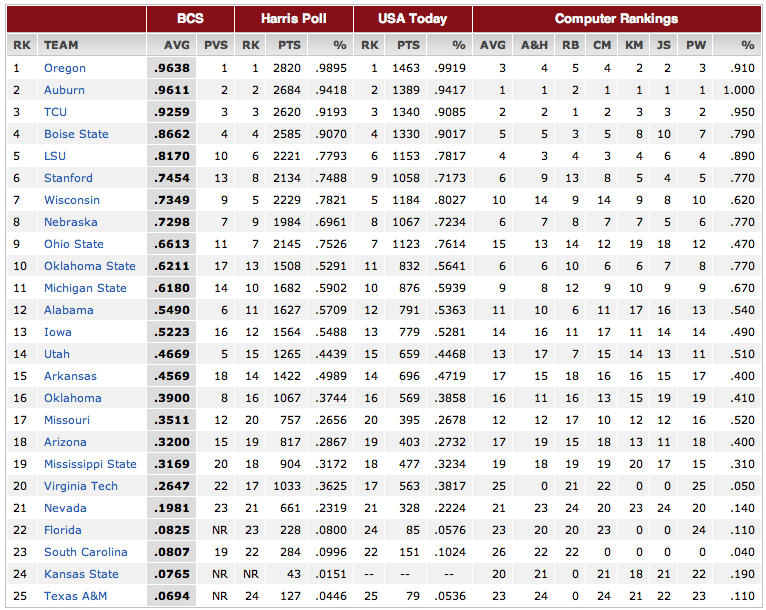Select the Texas A&M link
This screenshot has height=610, width=766.
click(x=75, y=595)
